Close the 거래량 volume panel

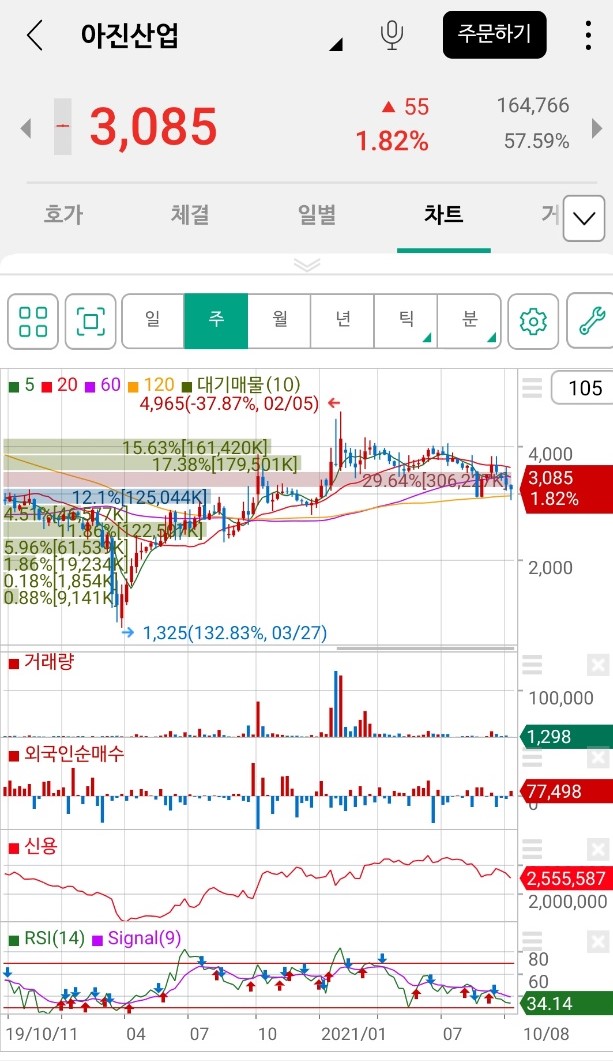click(x=597, y=665)
